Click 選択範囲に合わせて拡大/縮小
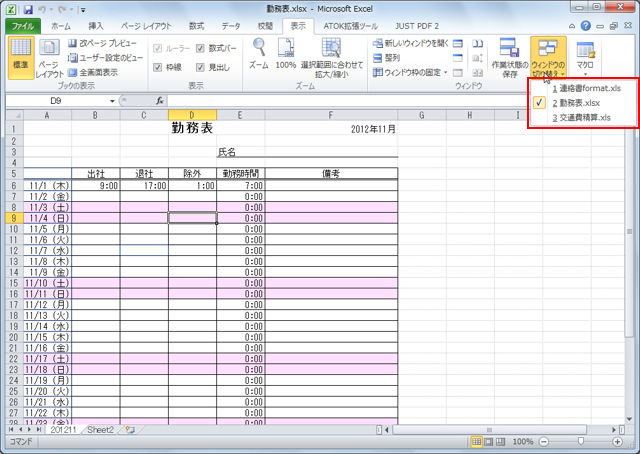The image size is (640, 454). pyautogui.click(x=332, y=58)
